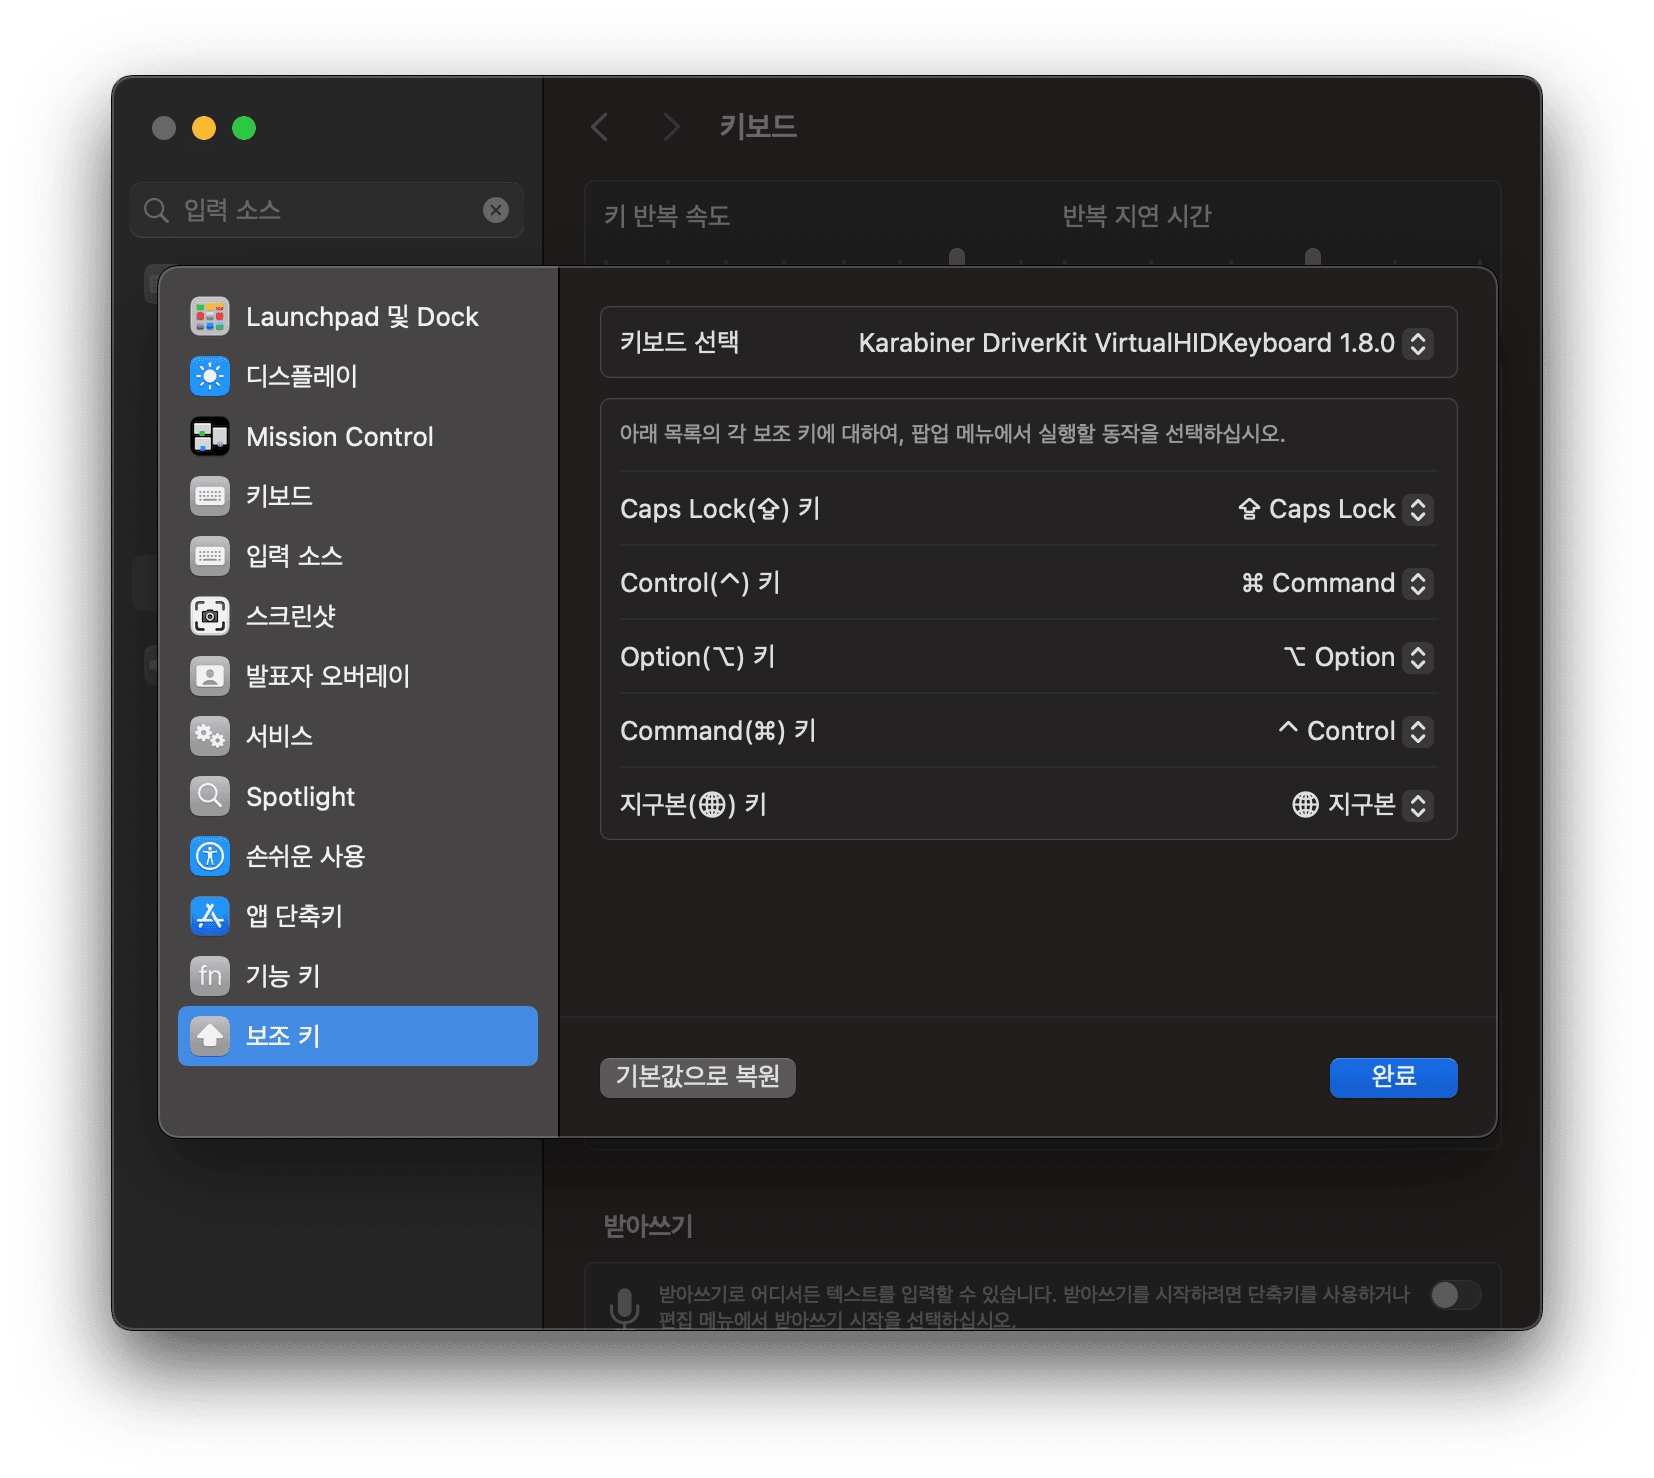Select the 발표자 오버레이 list row

click(358, 676)
